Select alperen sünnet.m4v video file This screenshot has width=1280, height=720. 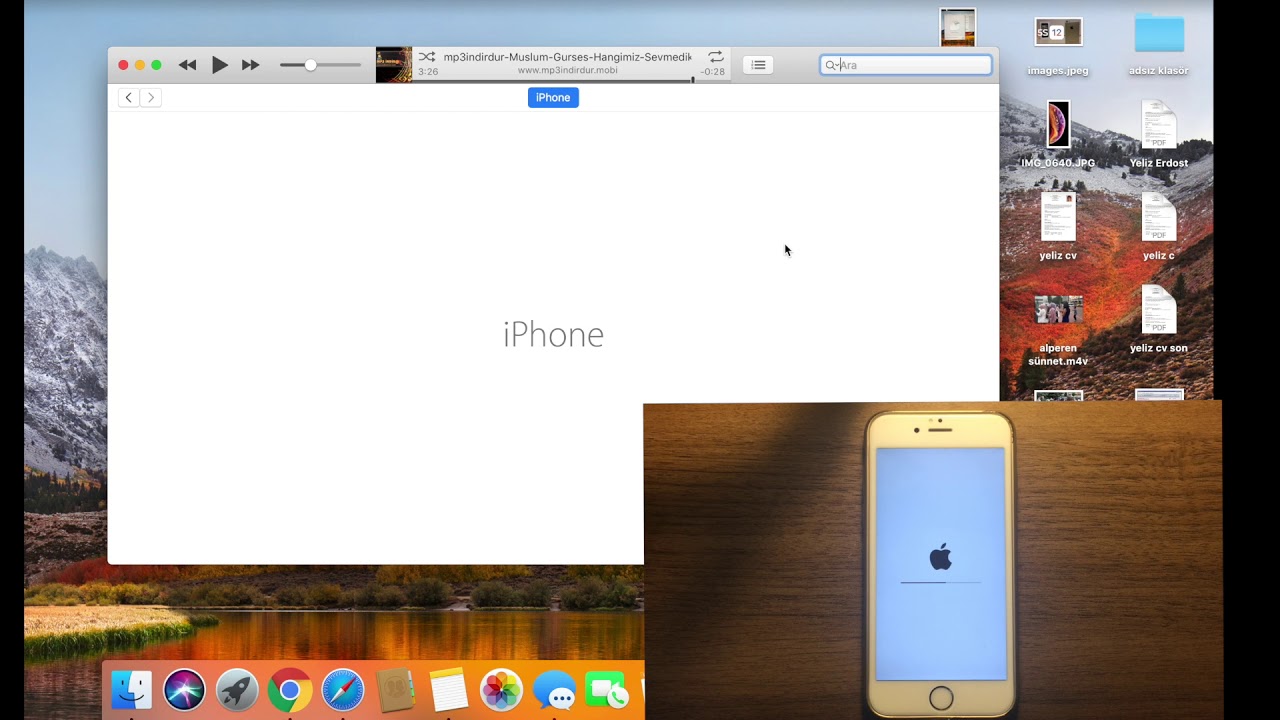pyautogui.click(x=1058, y=310)
